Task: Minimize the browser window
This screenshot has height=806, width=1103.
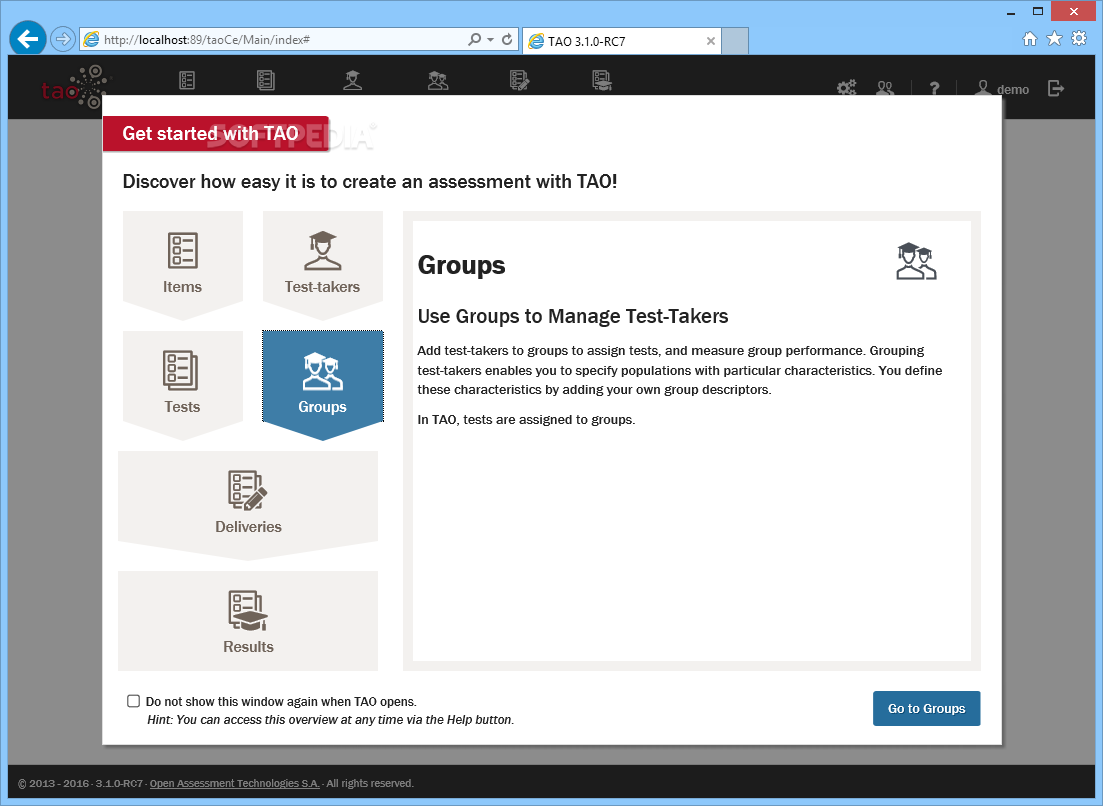Action: 1011,12
